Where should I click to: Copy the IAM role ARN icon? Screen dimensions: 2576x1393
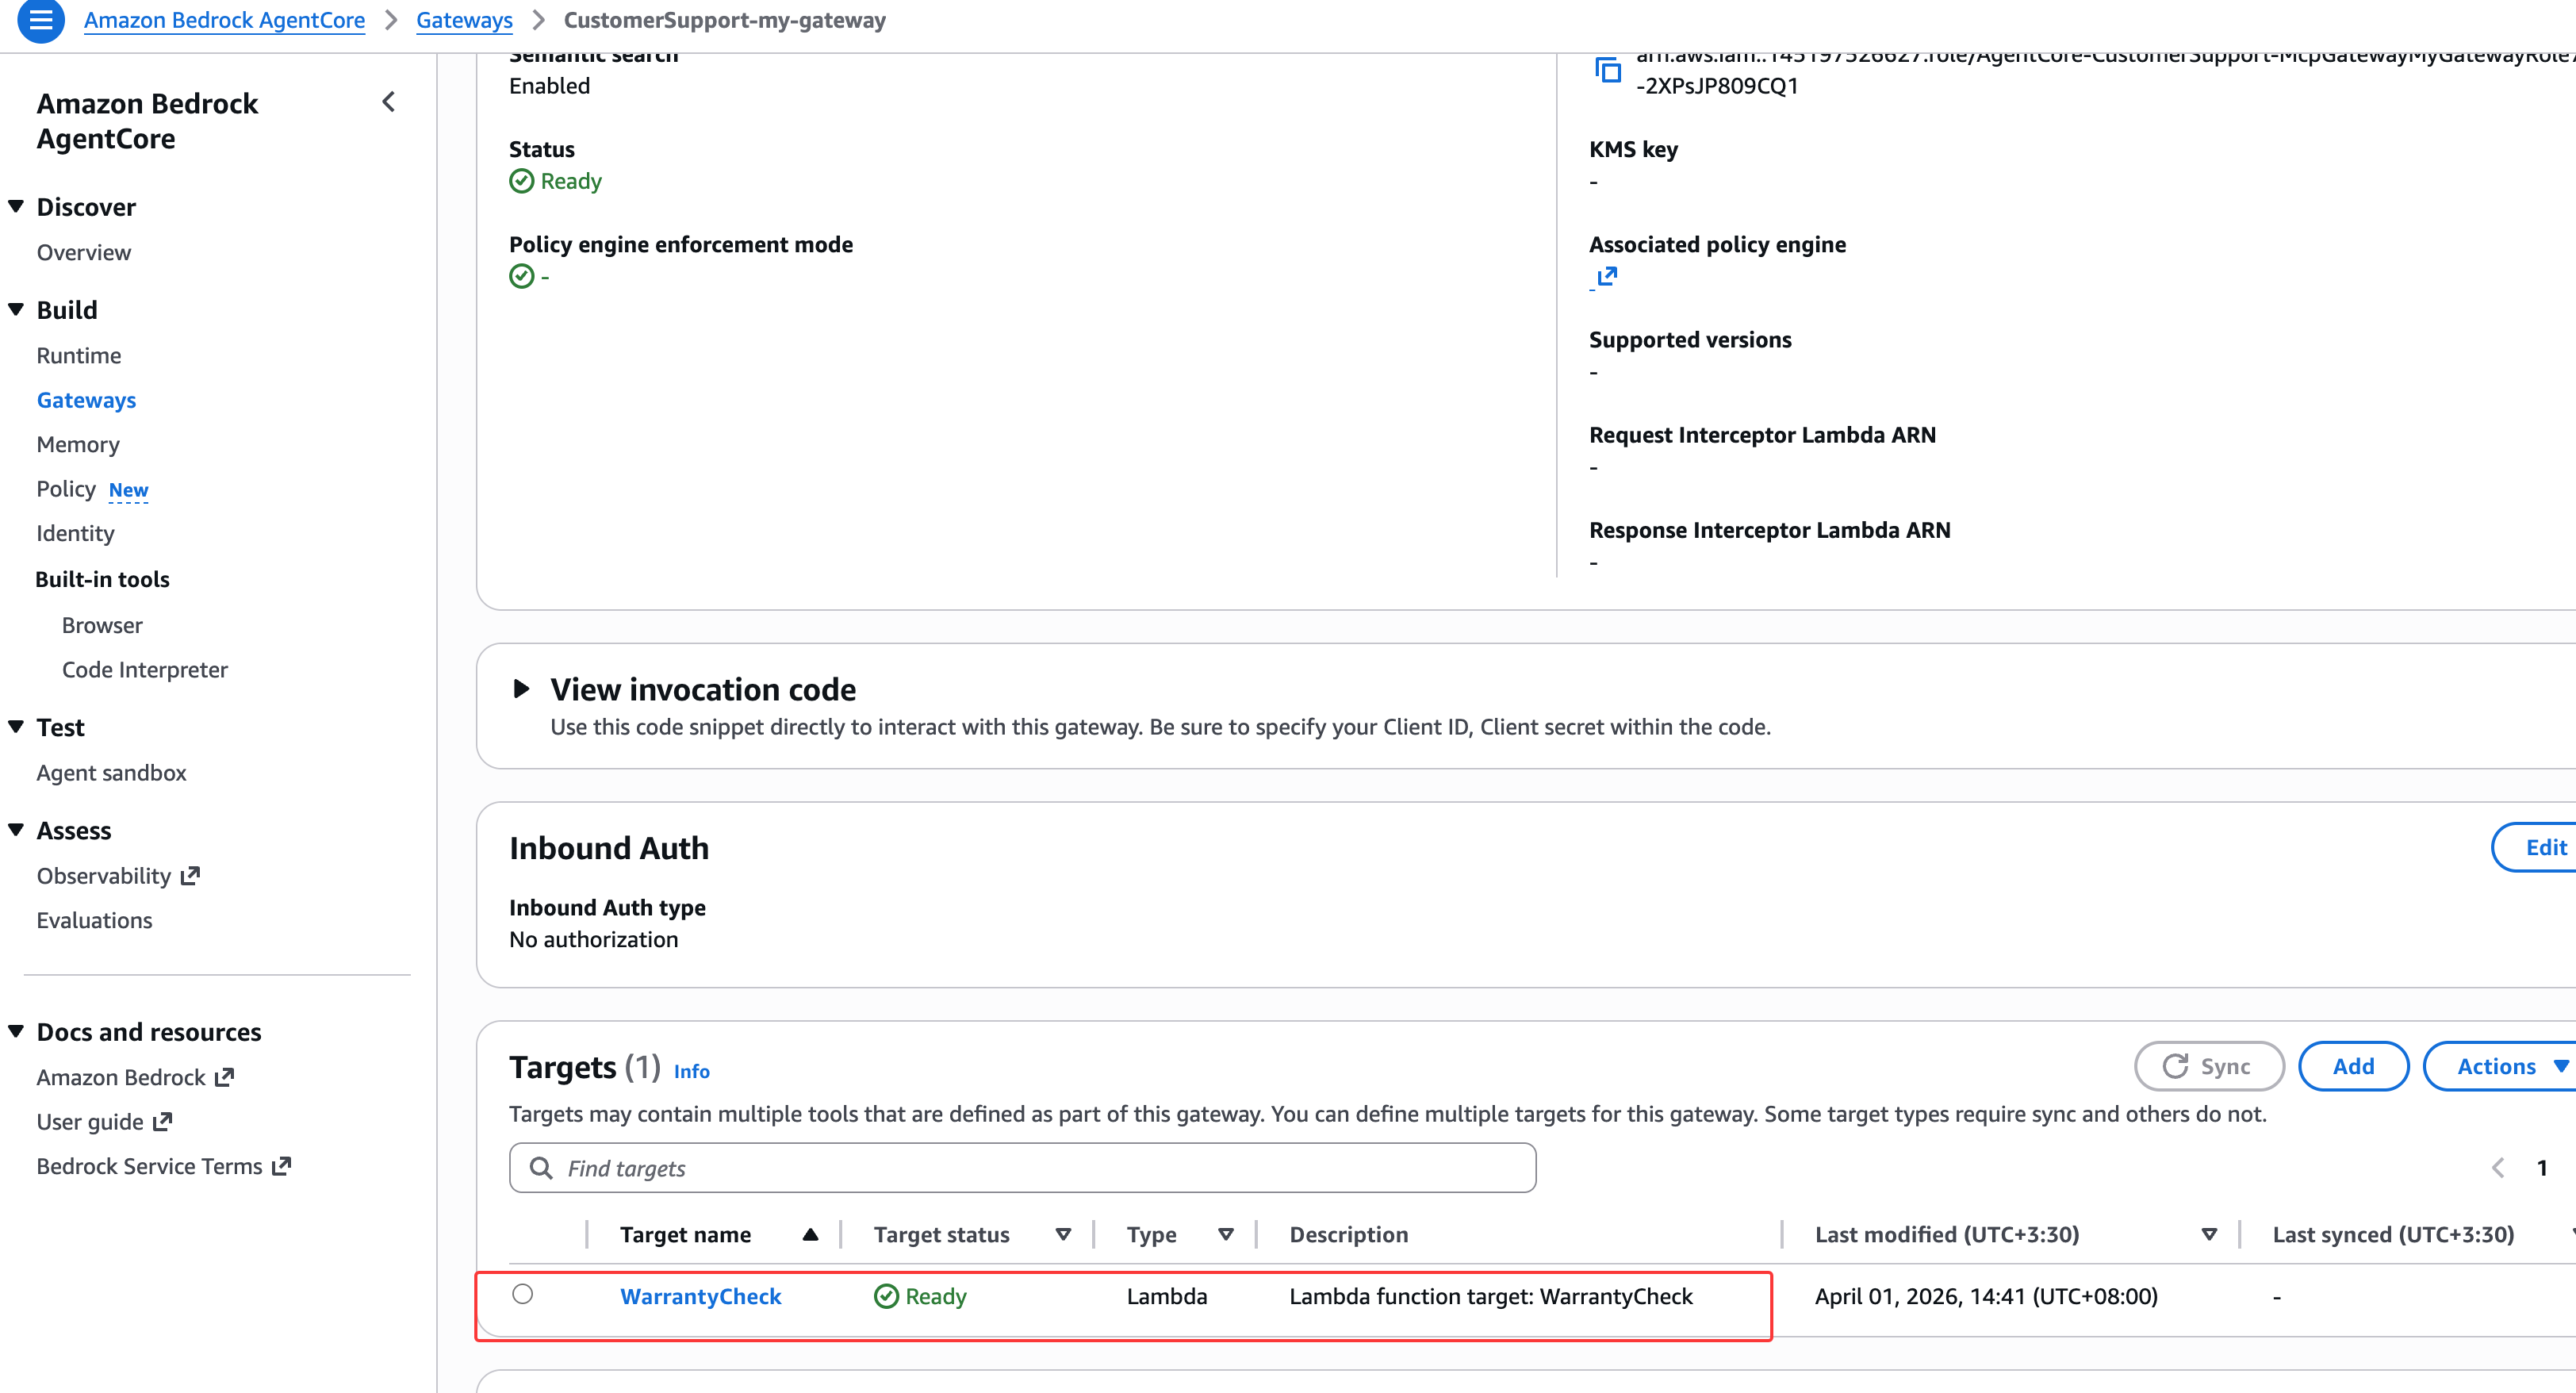coord(1608,70)
